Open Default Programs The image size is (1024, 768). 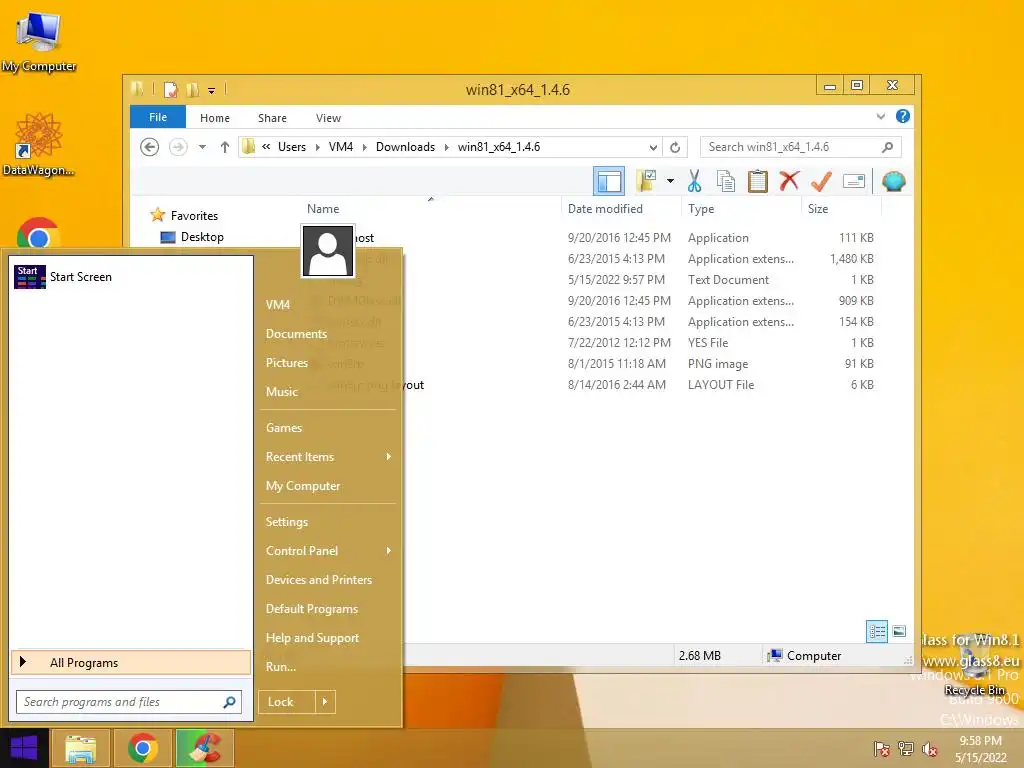312,609
